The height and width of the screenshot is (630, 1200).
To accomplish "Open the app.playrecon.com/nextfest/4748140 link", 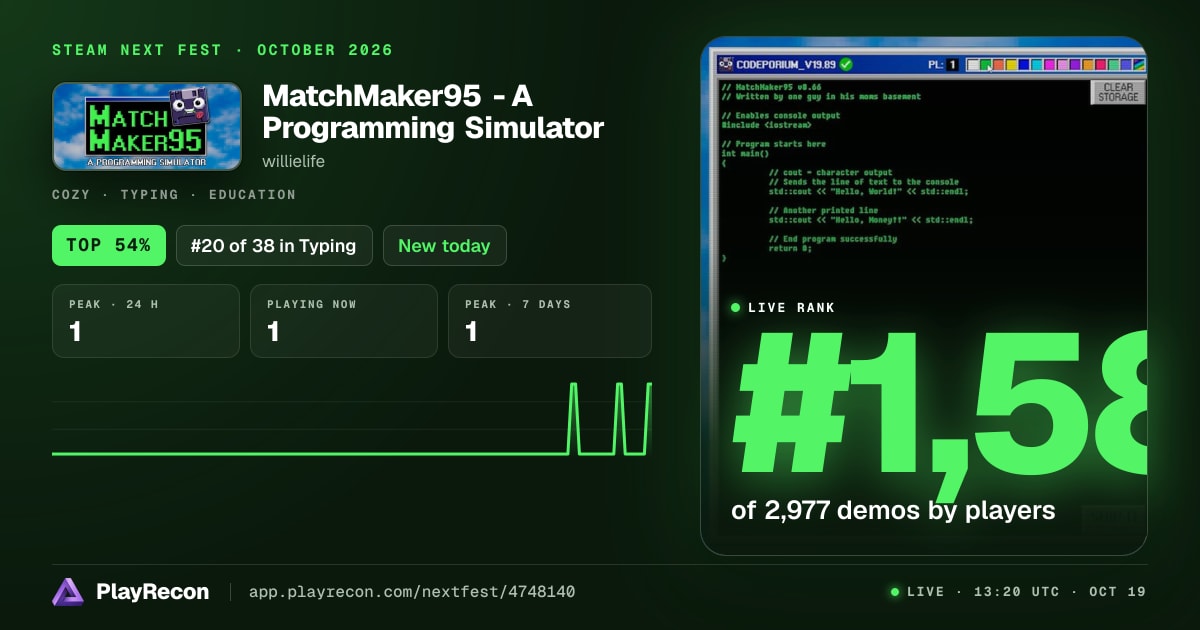I will [412, 592].
